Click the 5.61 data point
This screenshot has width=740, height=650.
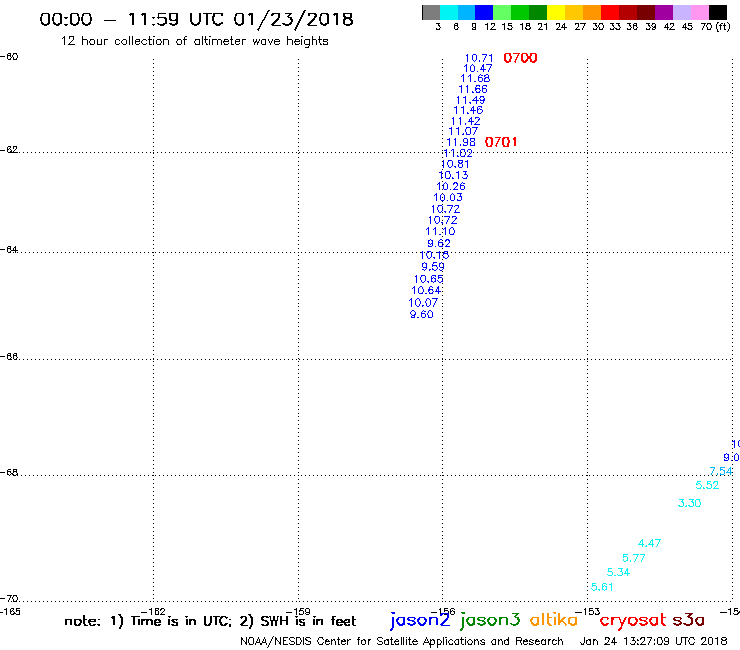[x=602, y=587]
